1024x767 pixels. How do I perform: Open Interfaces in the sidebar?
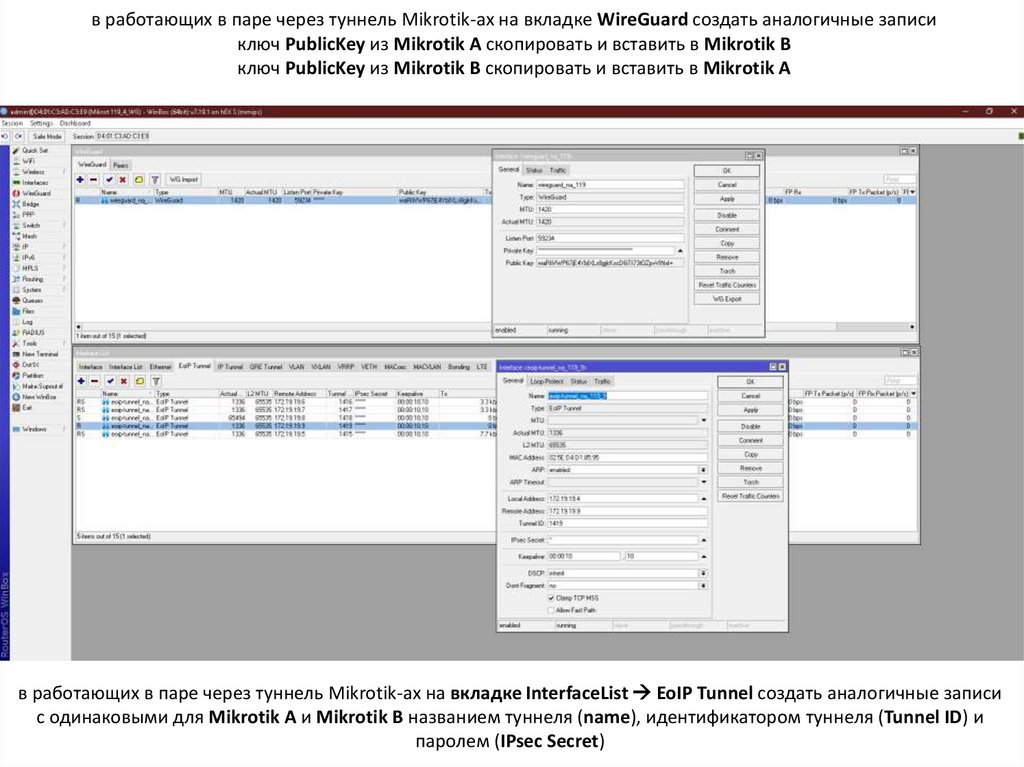[35, 182]
